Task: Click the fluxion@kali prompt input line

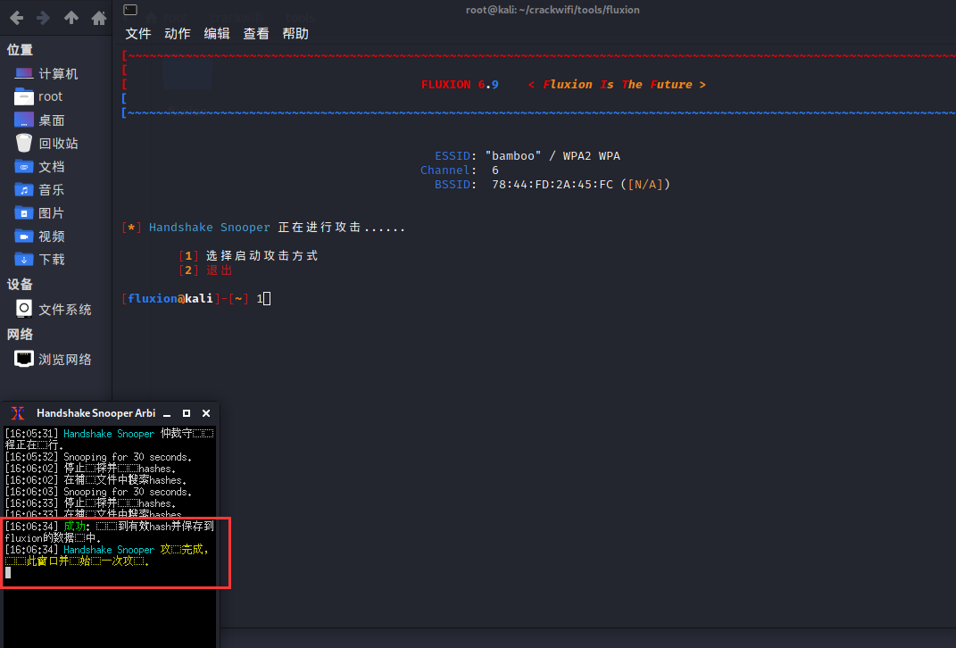Action: (196, 298)
